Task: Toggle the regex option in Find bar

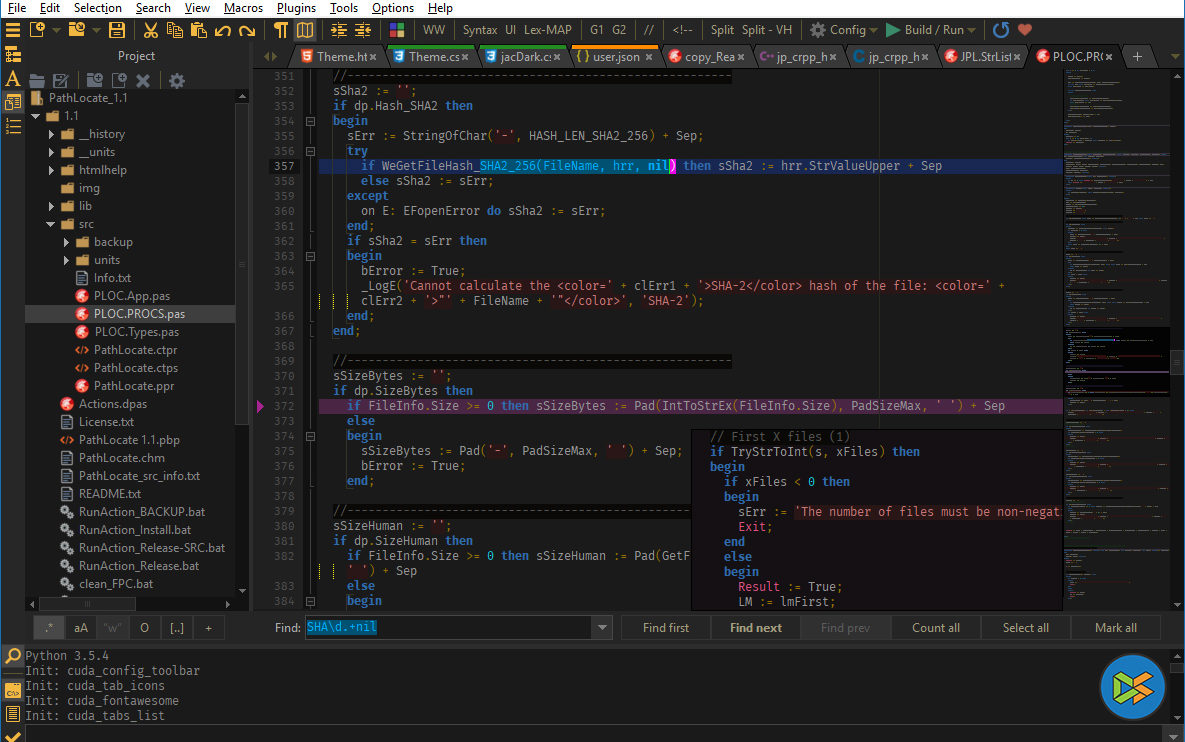Action: 49,628
